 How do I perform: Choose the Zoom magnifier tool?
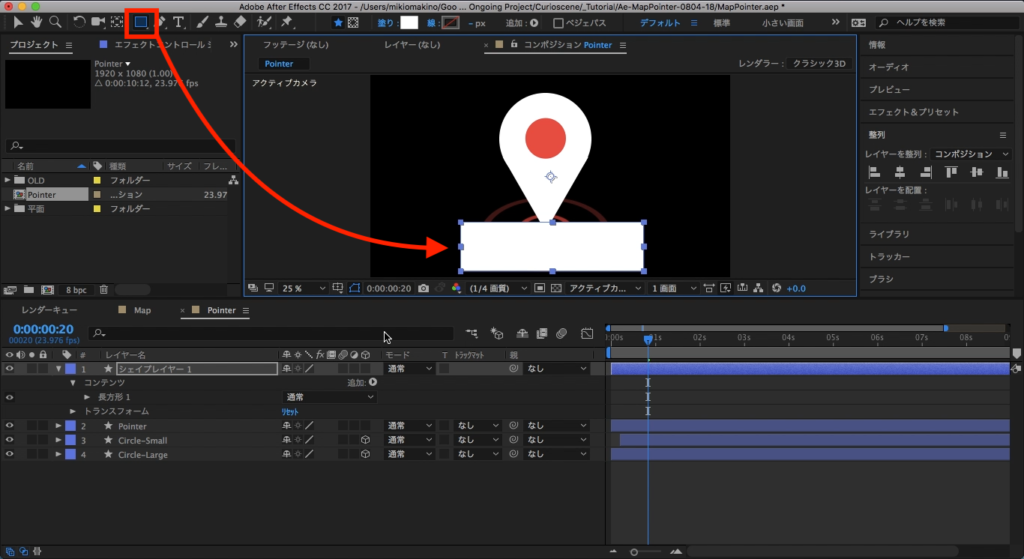pos(56,22)
